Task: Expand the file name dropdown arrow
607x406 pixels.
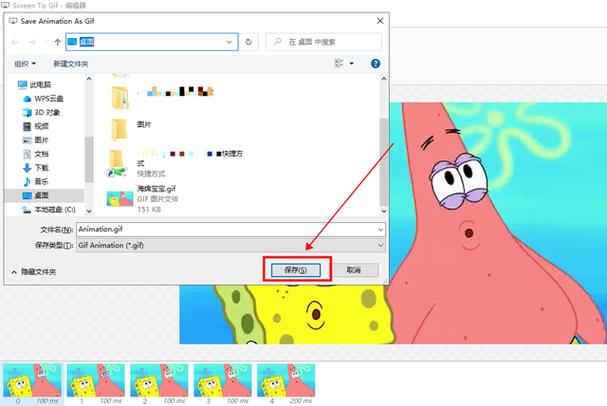Action: coord(381,230)
